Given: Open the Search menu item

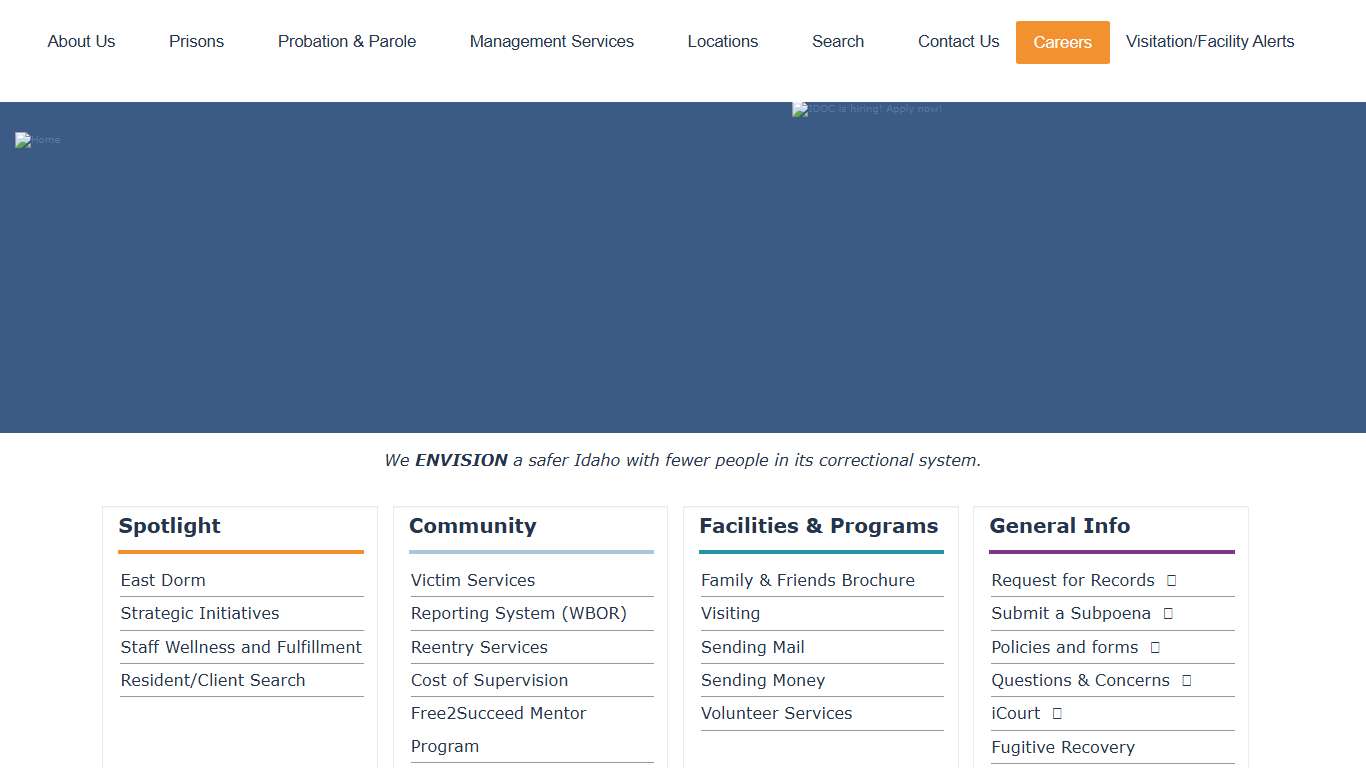Looking at the screenshot, I should [x=837, y=42].
